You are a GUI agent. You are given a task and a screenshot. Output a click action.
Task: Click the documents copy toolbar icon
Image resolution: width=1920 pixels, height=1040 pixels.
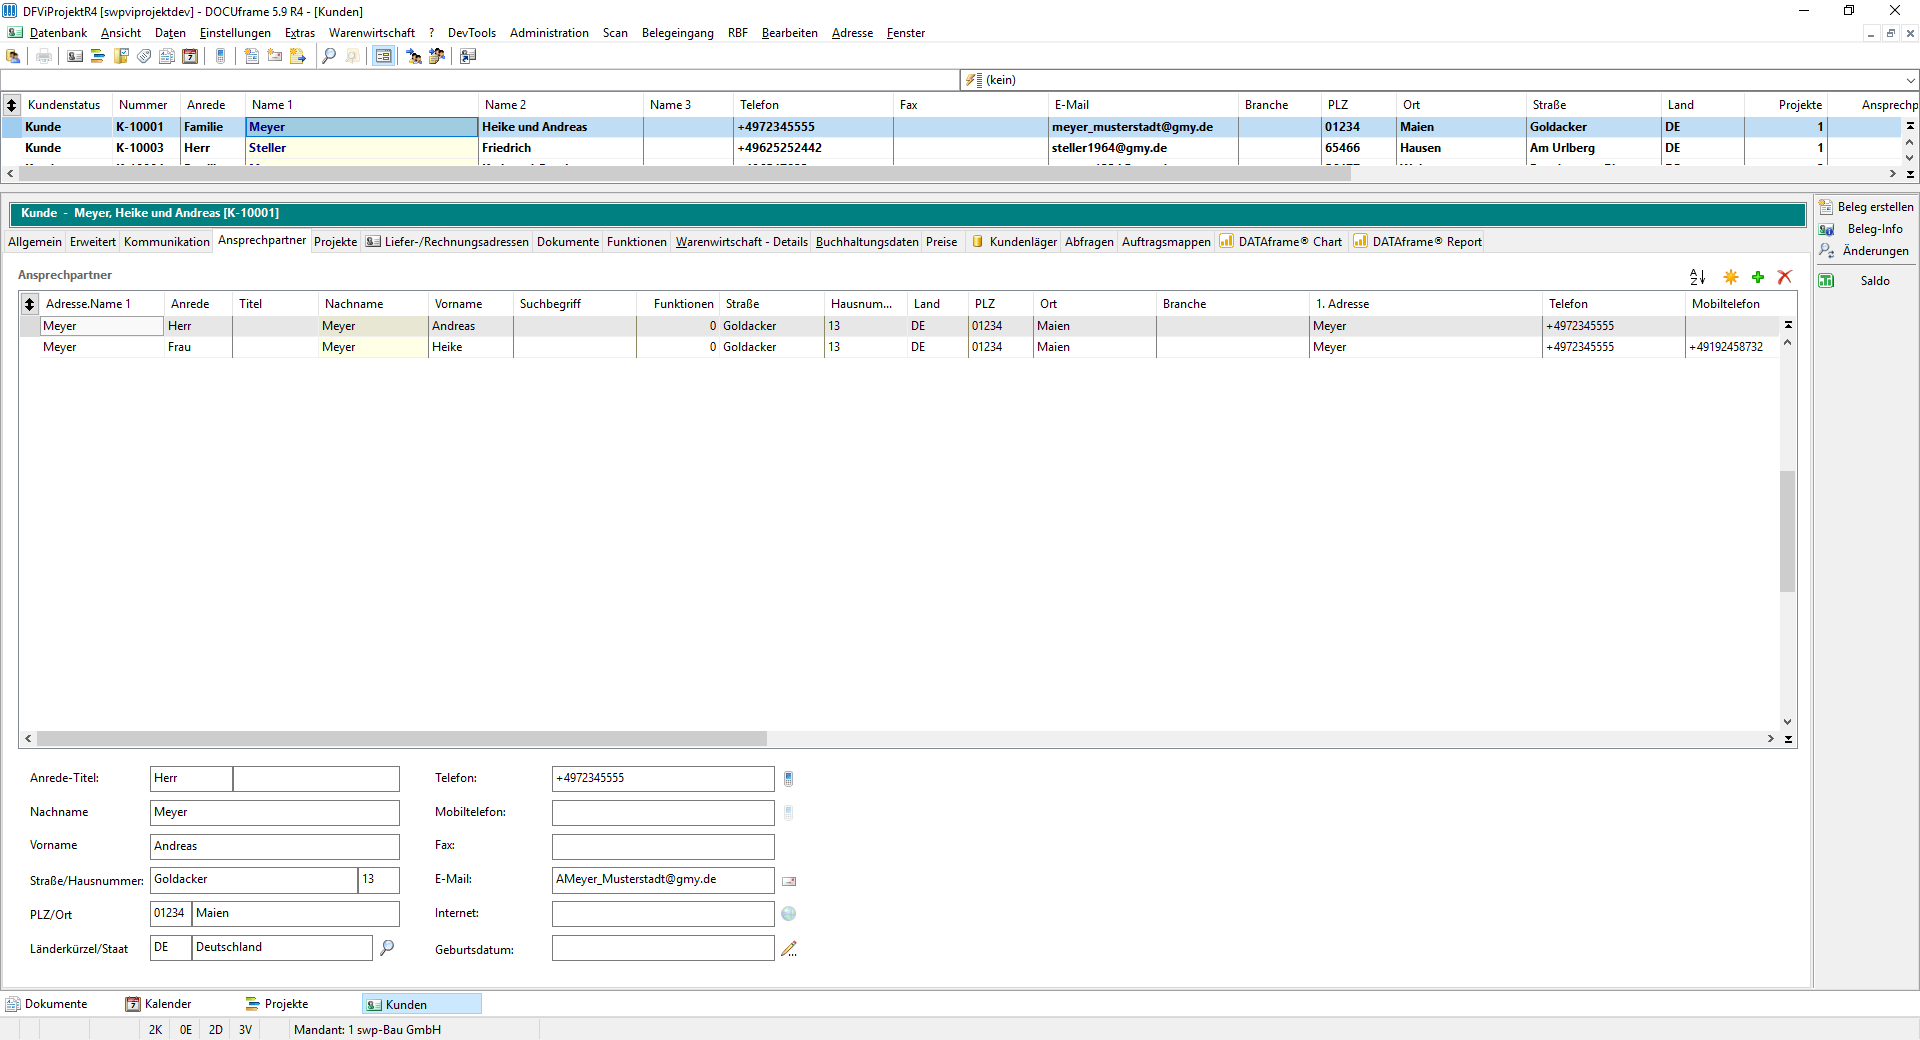coord(167,56)
